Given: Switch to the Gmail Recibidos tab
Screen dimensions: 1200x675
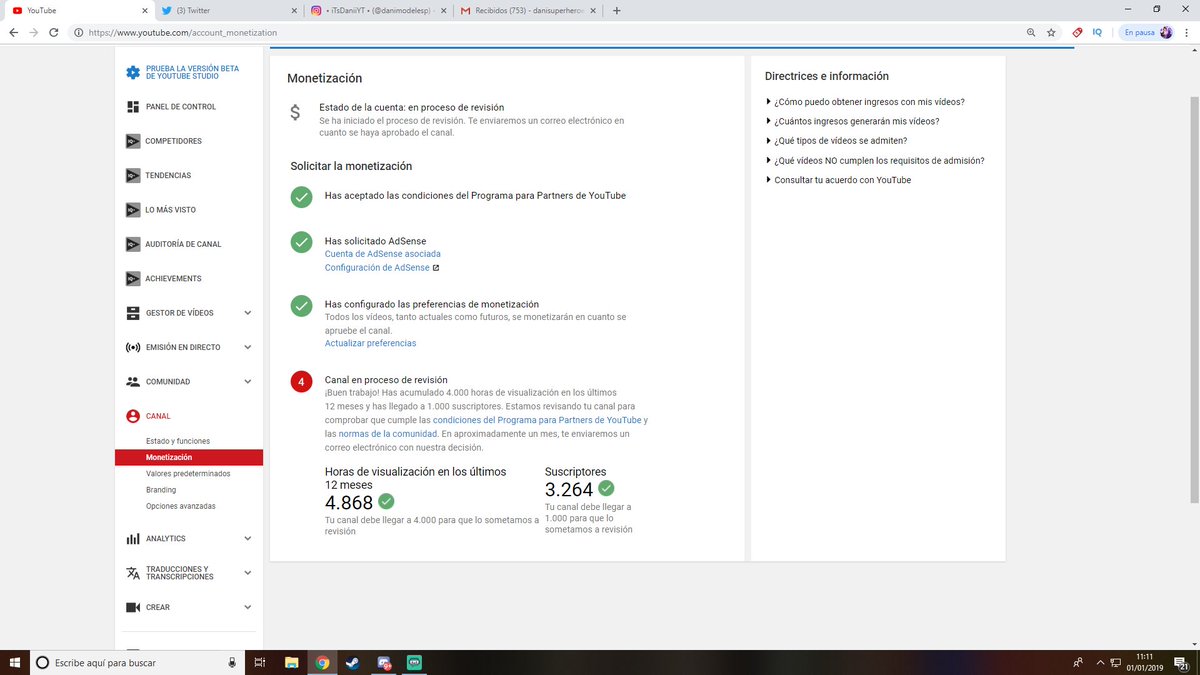Looking at the screenshot, I should point(526,10).
